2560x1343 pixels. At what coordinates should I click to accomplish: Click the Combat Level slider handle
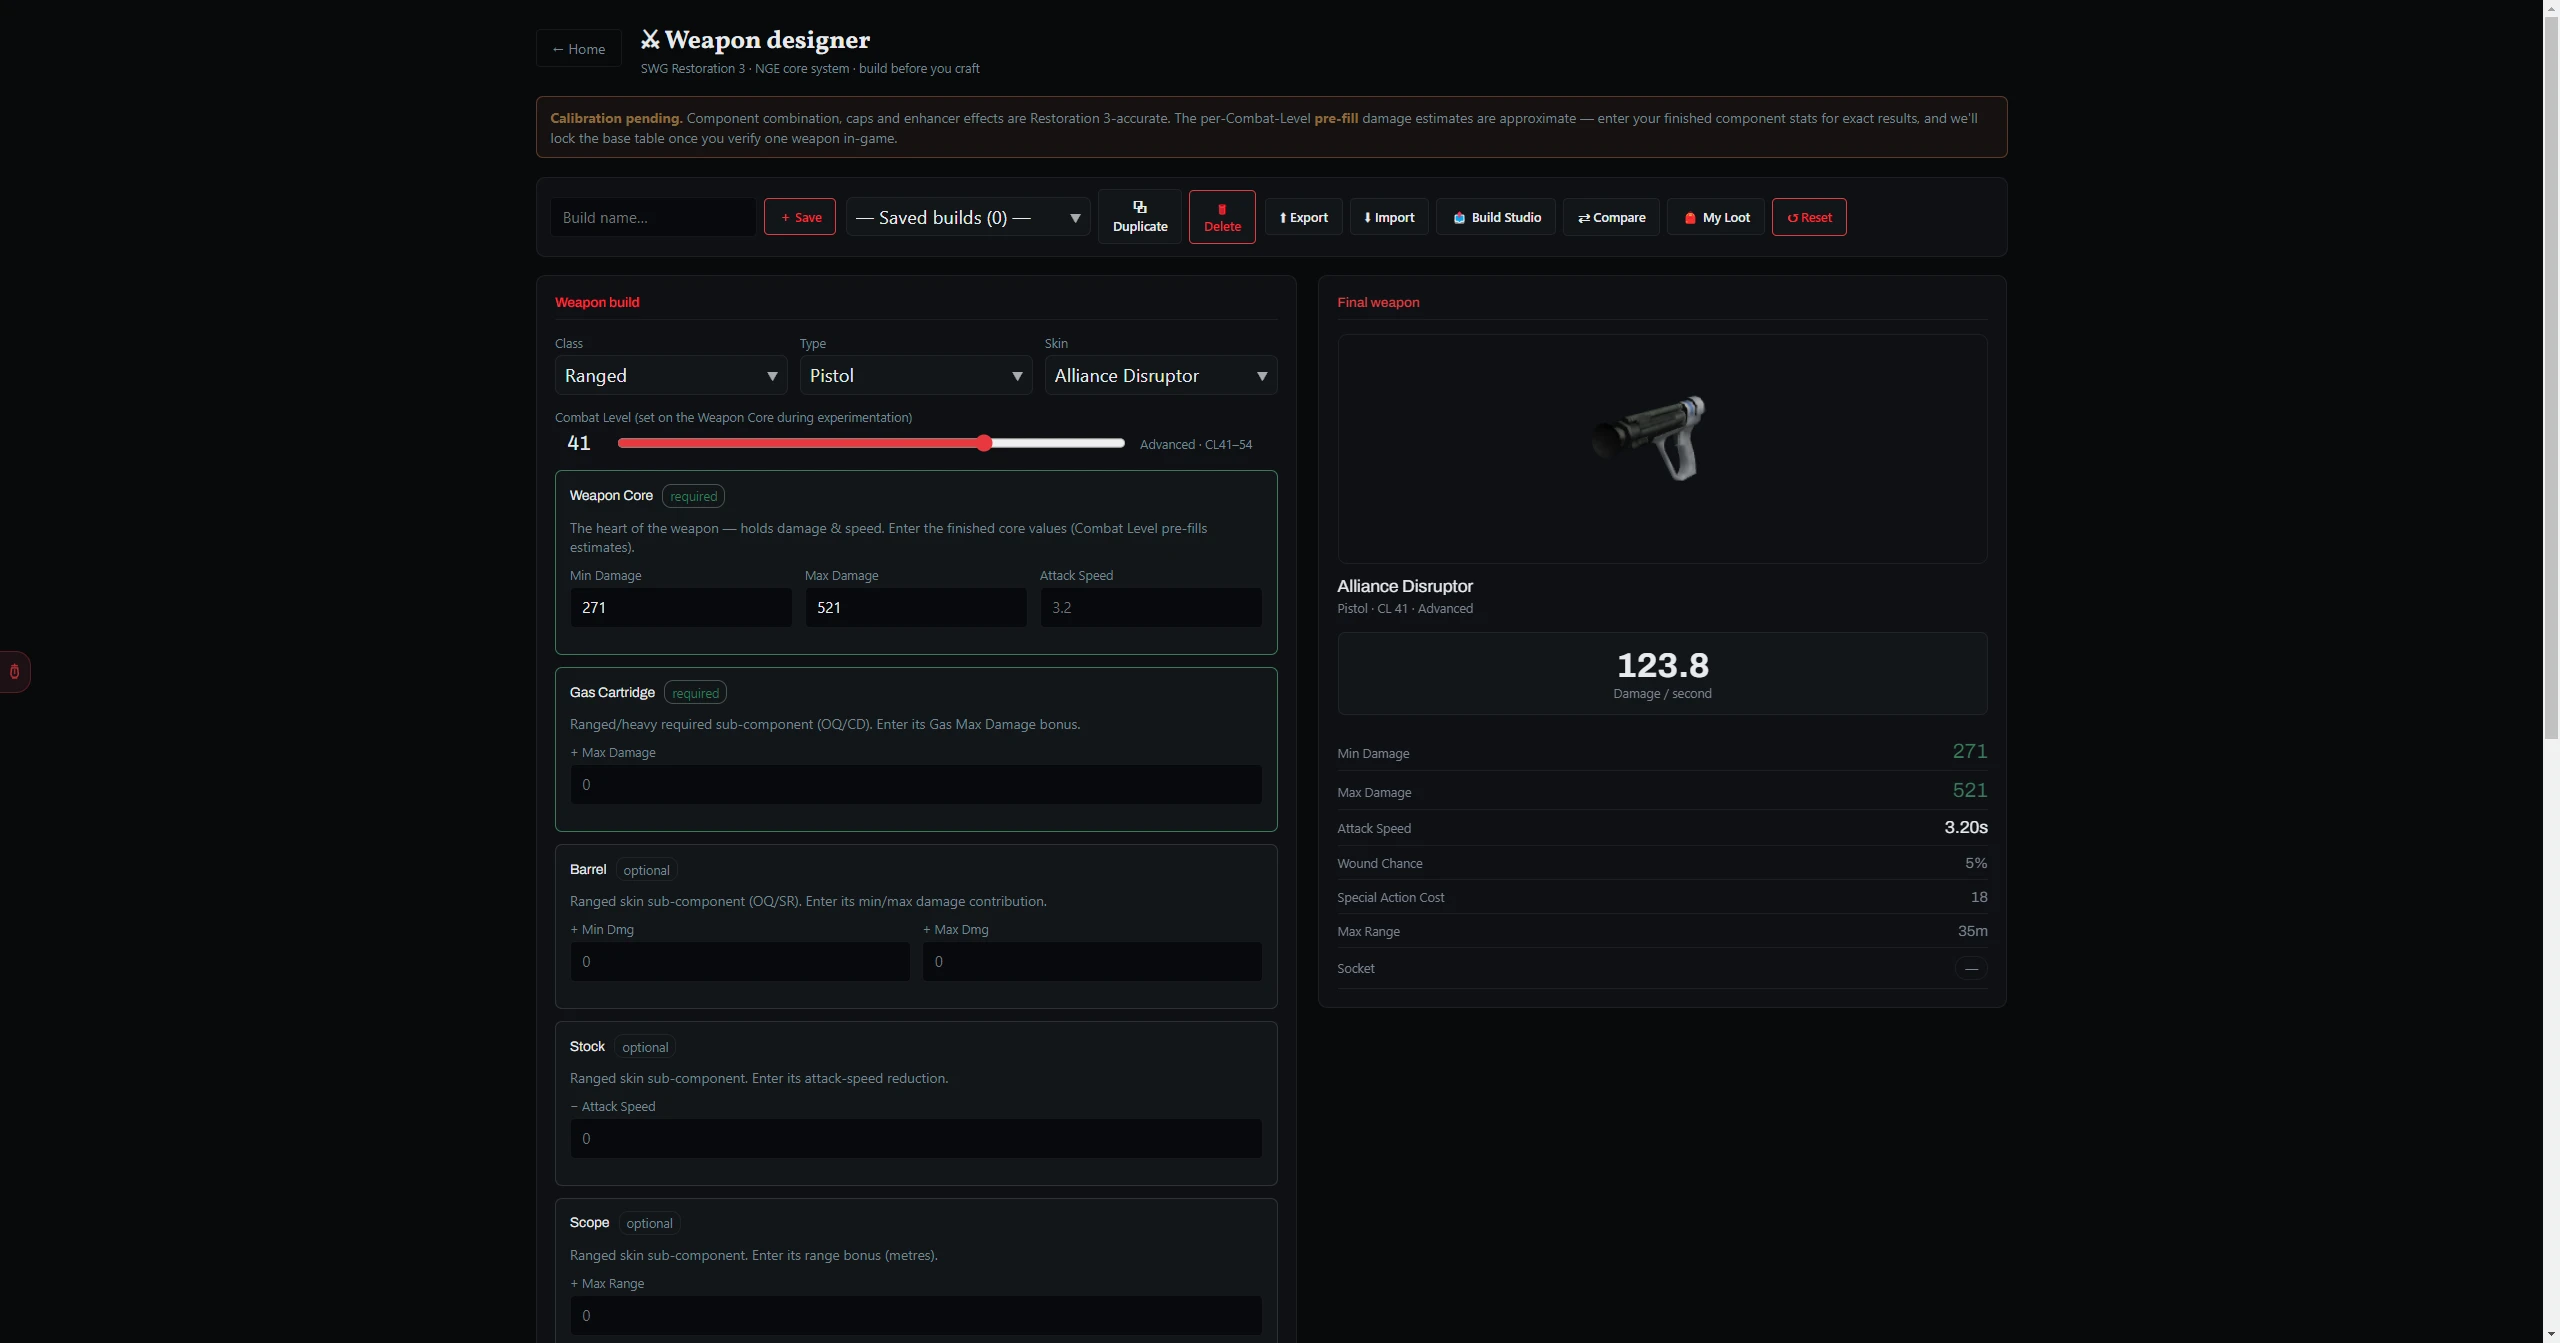[x=985, y=443]
